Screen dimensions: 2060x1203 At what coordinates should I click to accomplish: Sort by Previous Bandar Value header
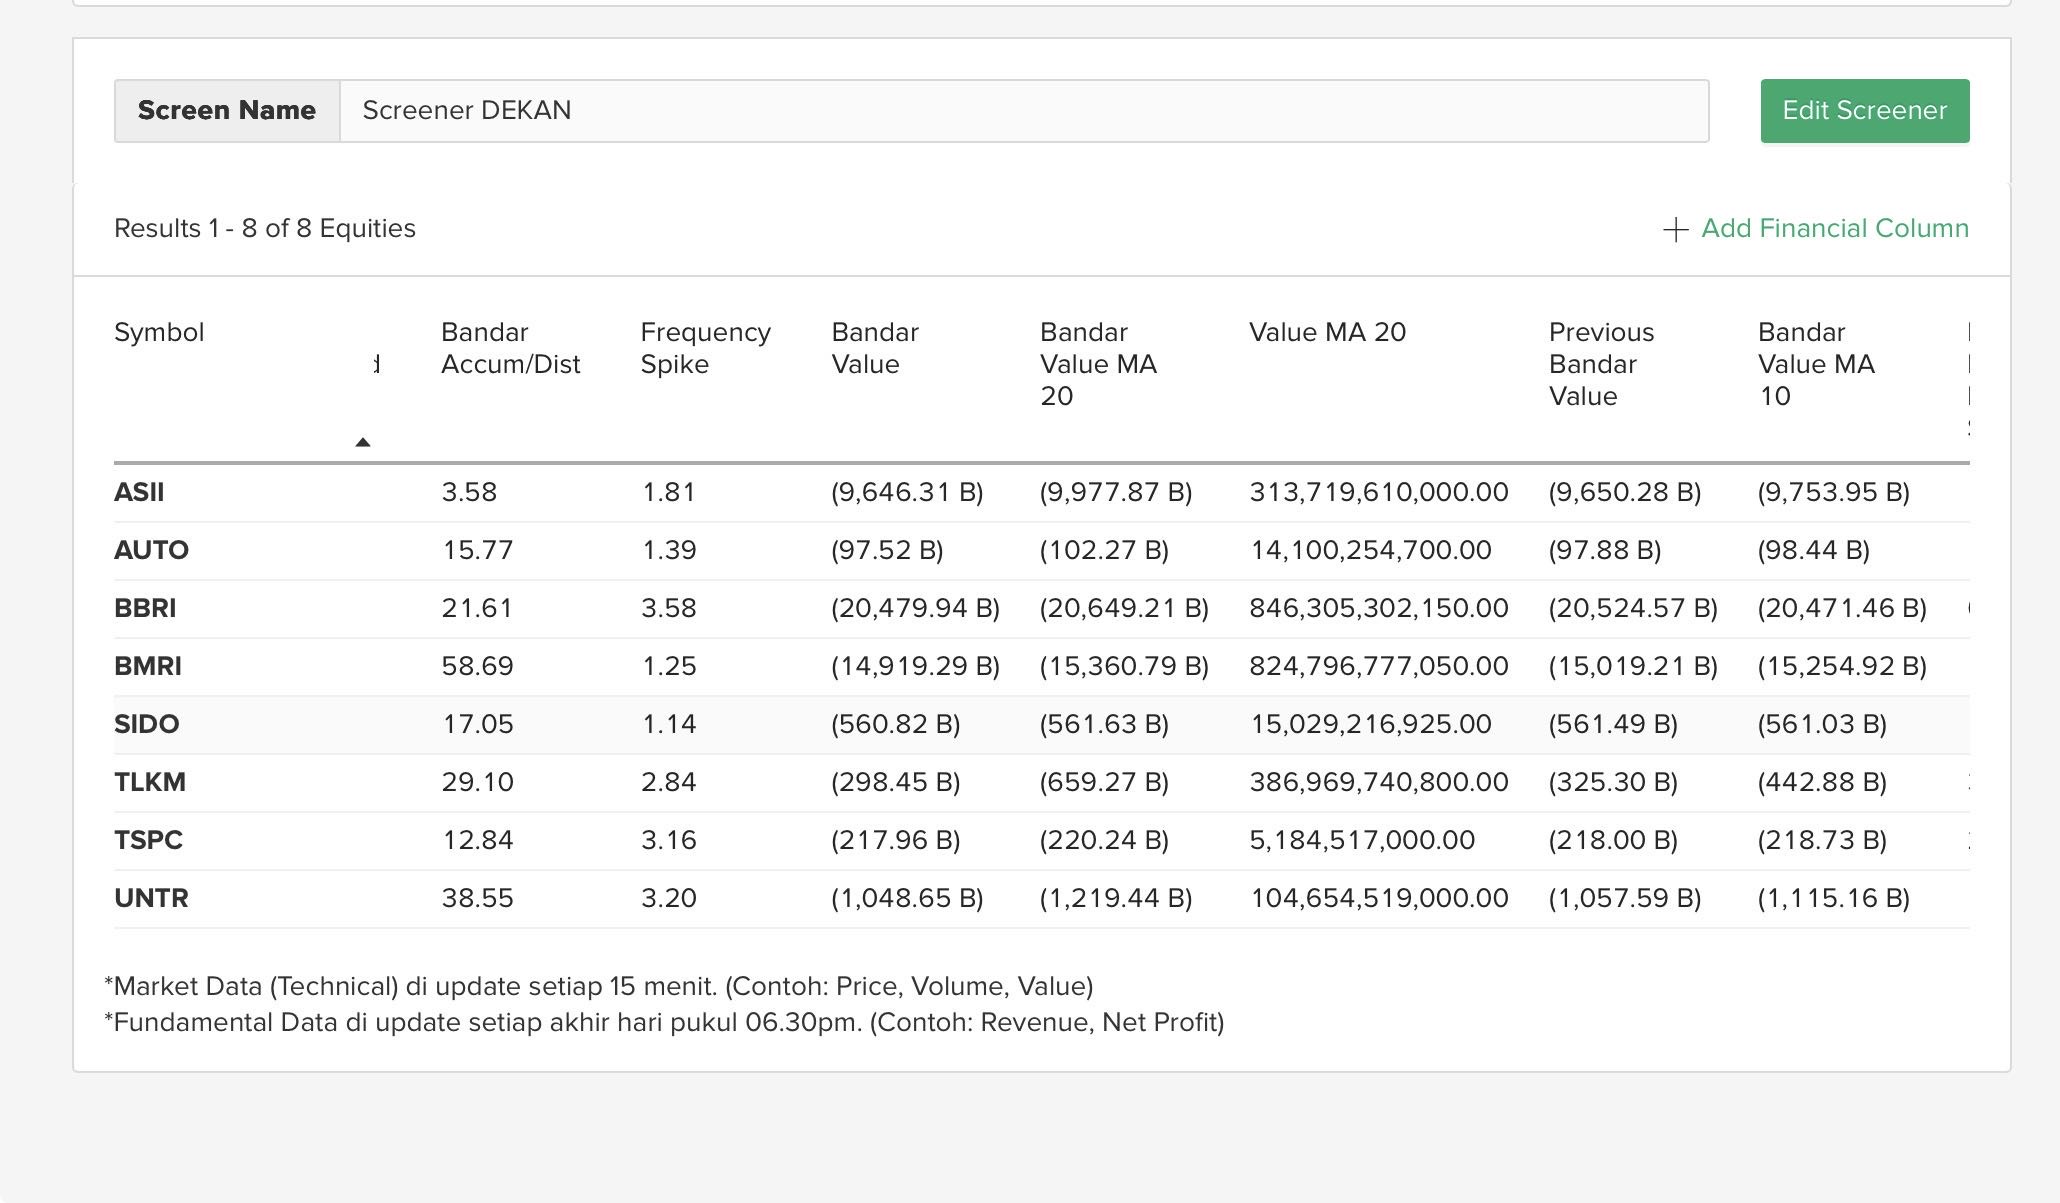(1600, 364)
